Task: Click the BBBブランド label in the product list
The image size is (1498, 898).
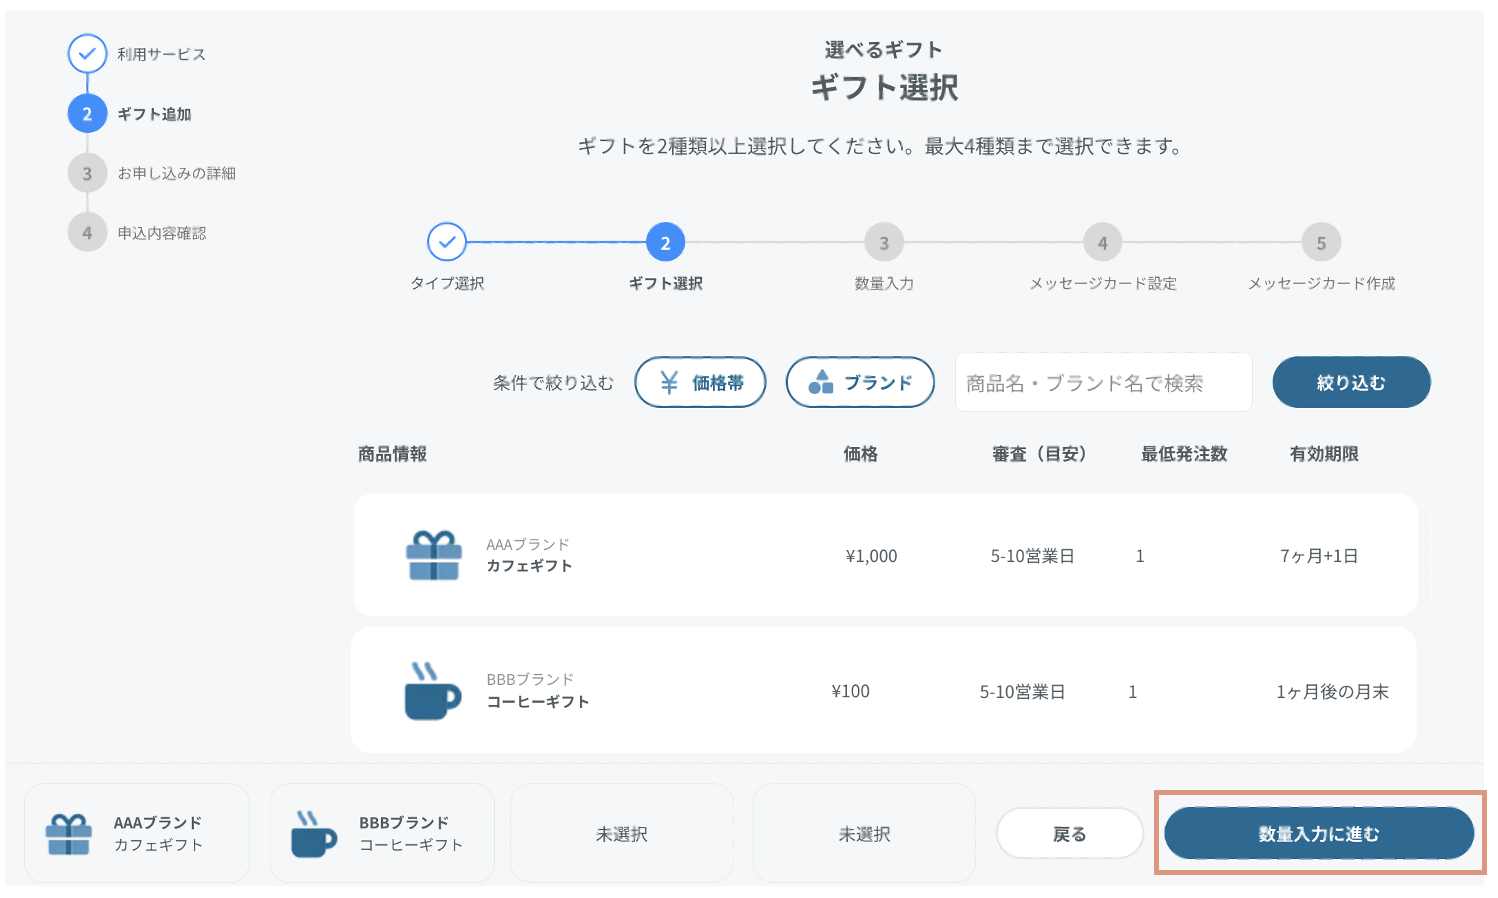Action: pyautogui.click(x=530, y=680)
